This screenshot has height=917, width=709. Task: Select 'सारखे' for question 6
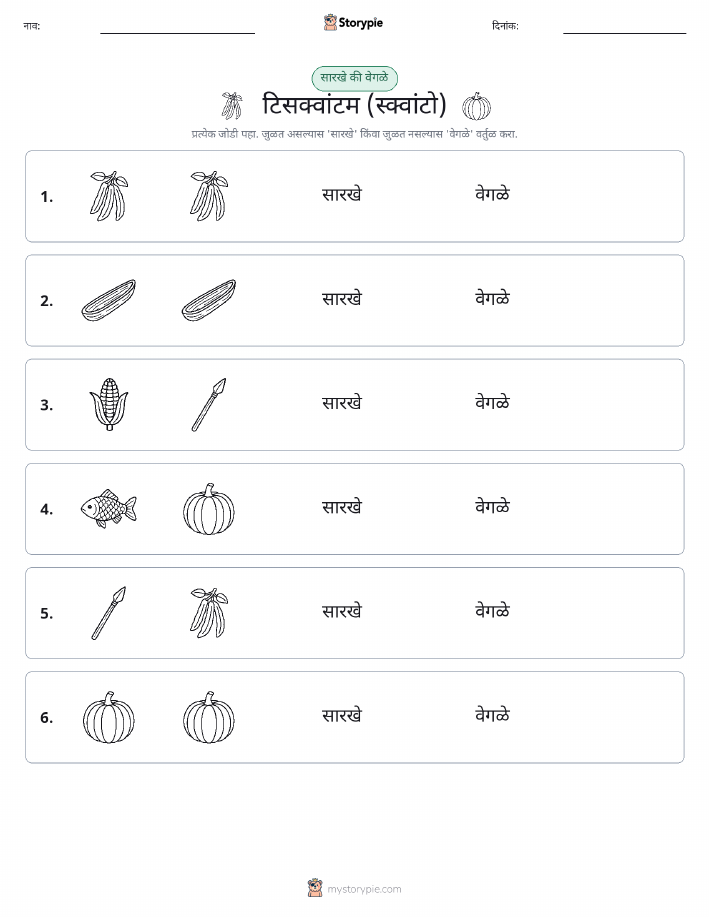tap(342, 715)
